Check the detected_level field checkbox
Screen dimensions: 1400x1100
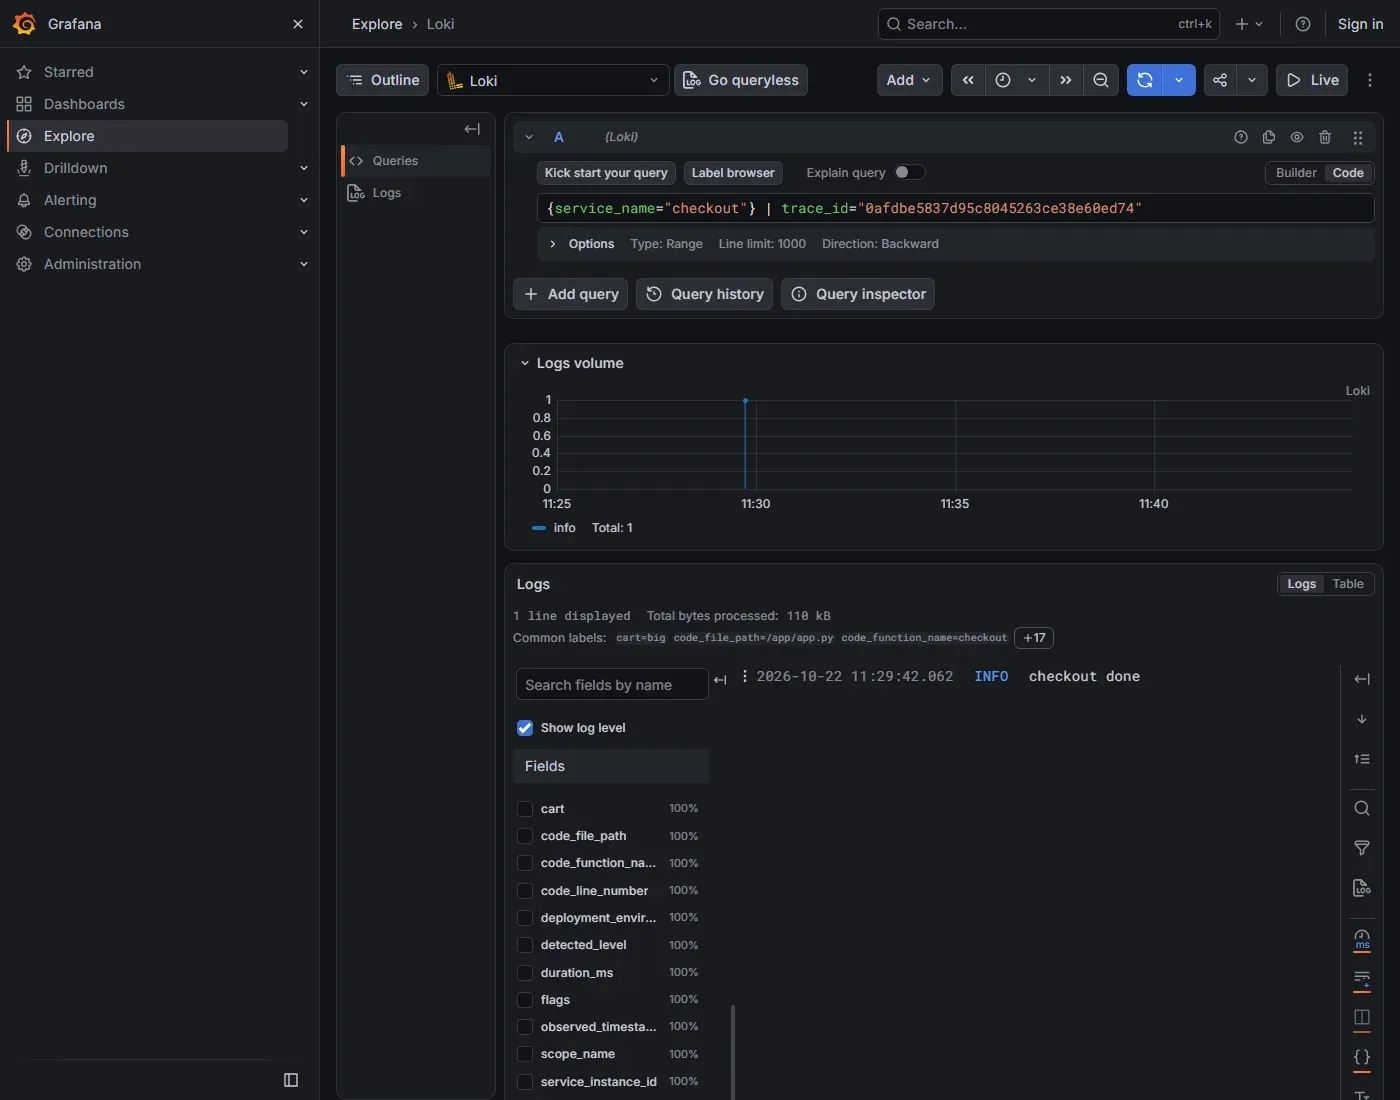coord(525,945)
